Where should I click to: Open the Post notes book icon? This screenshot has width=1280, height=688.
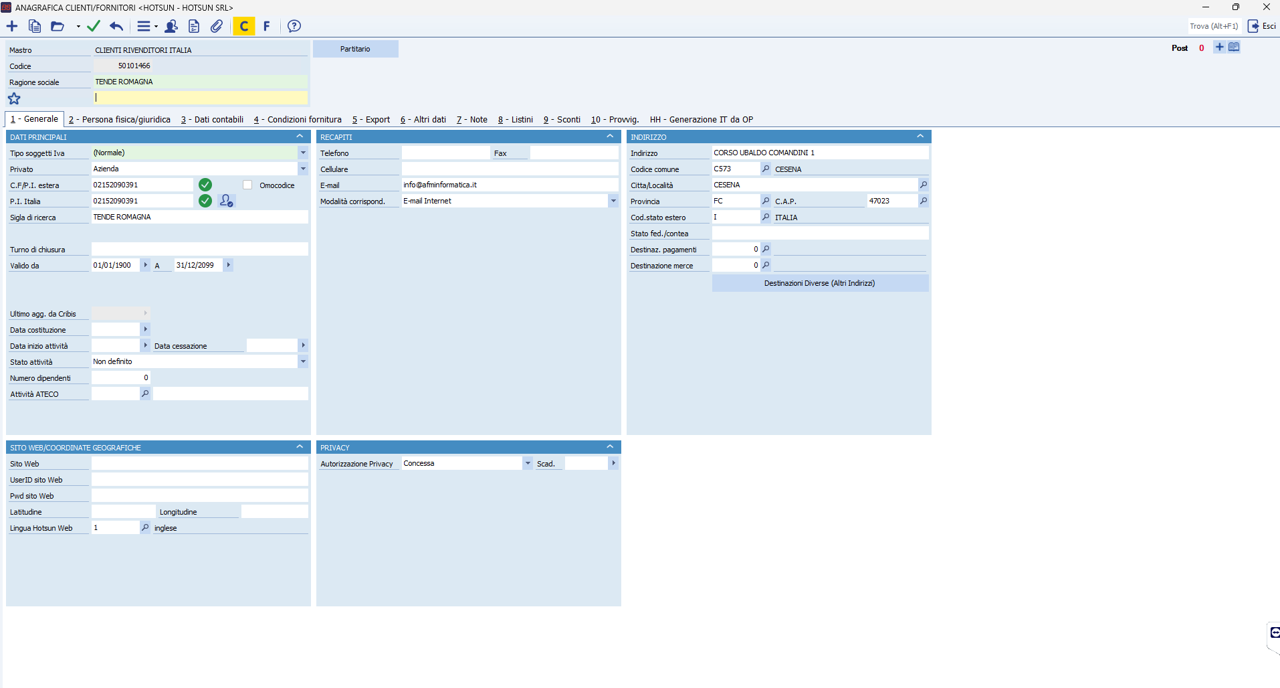[1234, 47]
